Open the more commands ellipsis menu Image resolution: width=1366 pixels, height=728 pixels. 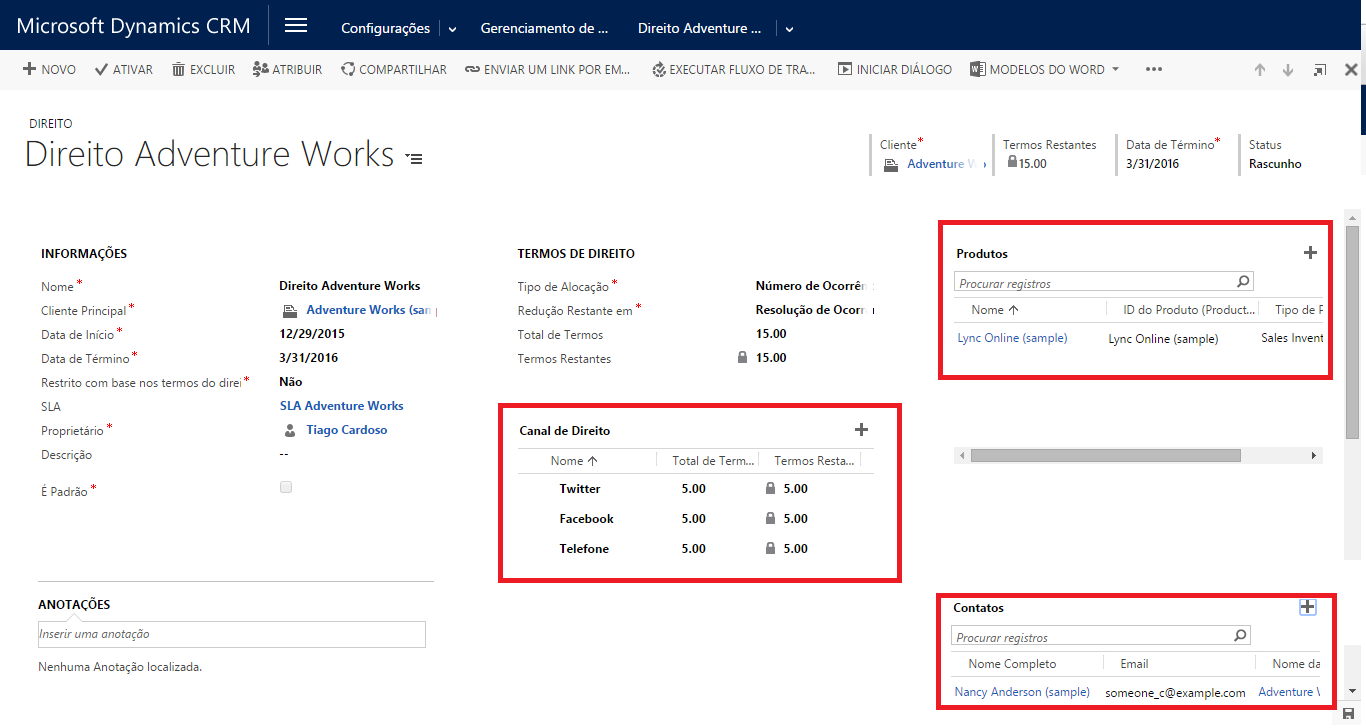click(1154, 69)
